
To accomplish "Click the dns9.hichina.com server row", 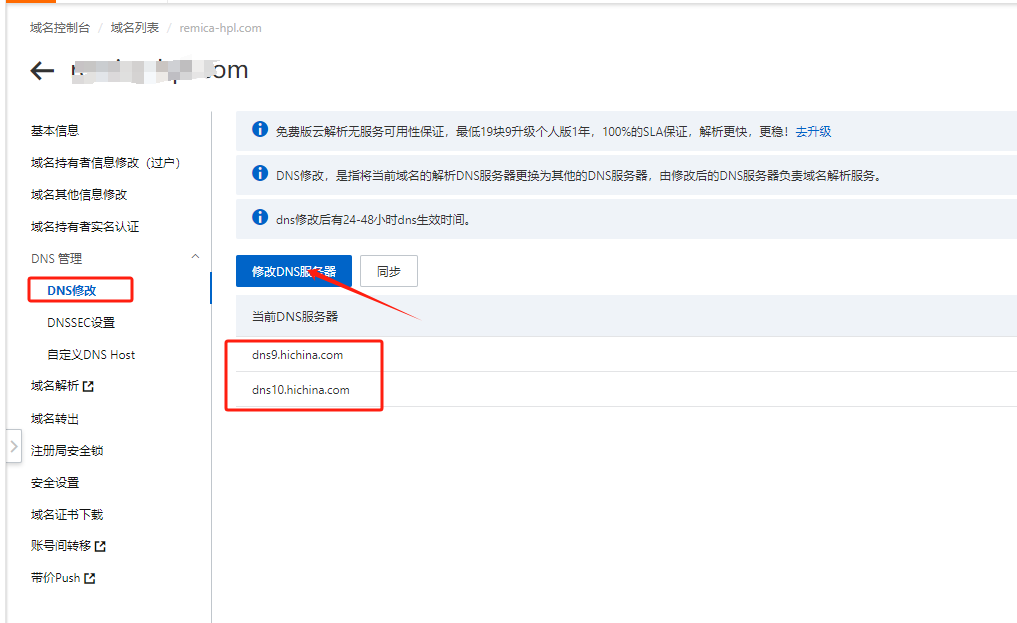I will point(298,355).
